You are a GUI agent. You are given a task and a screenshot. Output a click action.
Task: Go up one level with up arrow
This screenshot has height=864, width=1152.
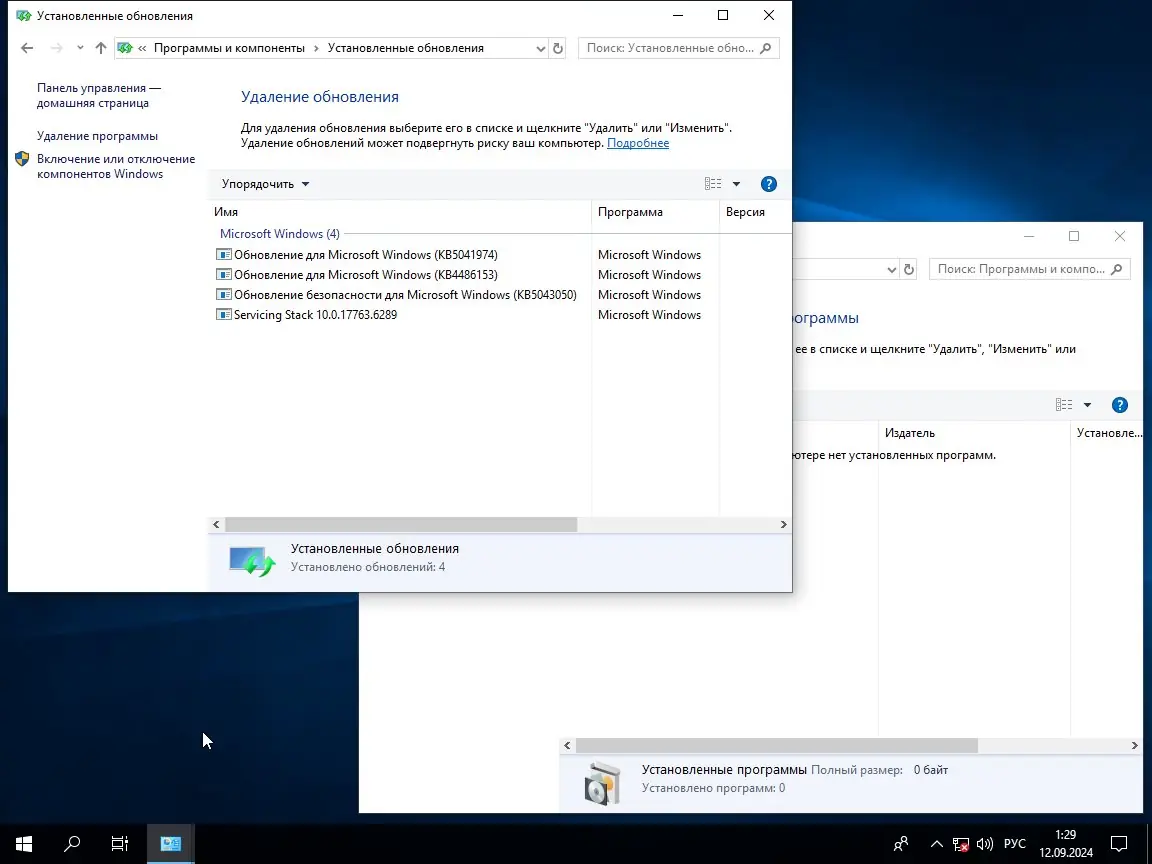click(101, 48)
